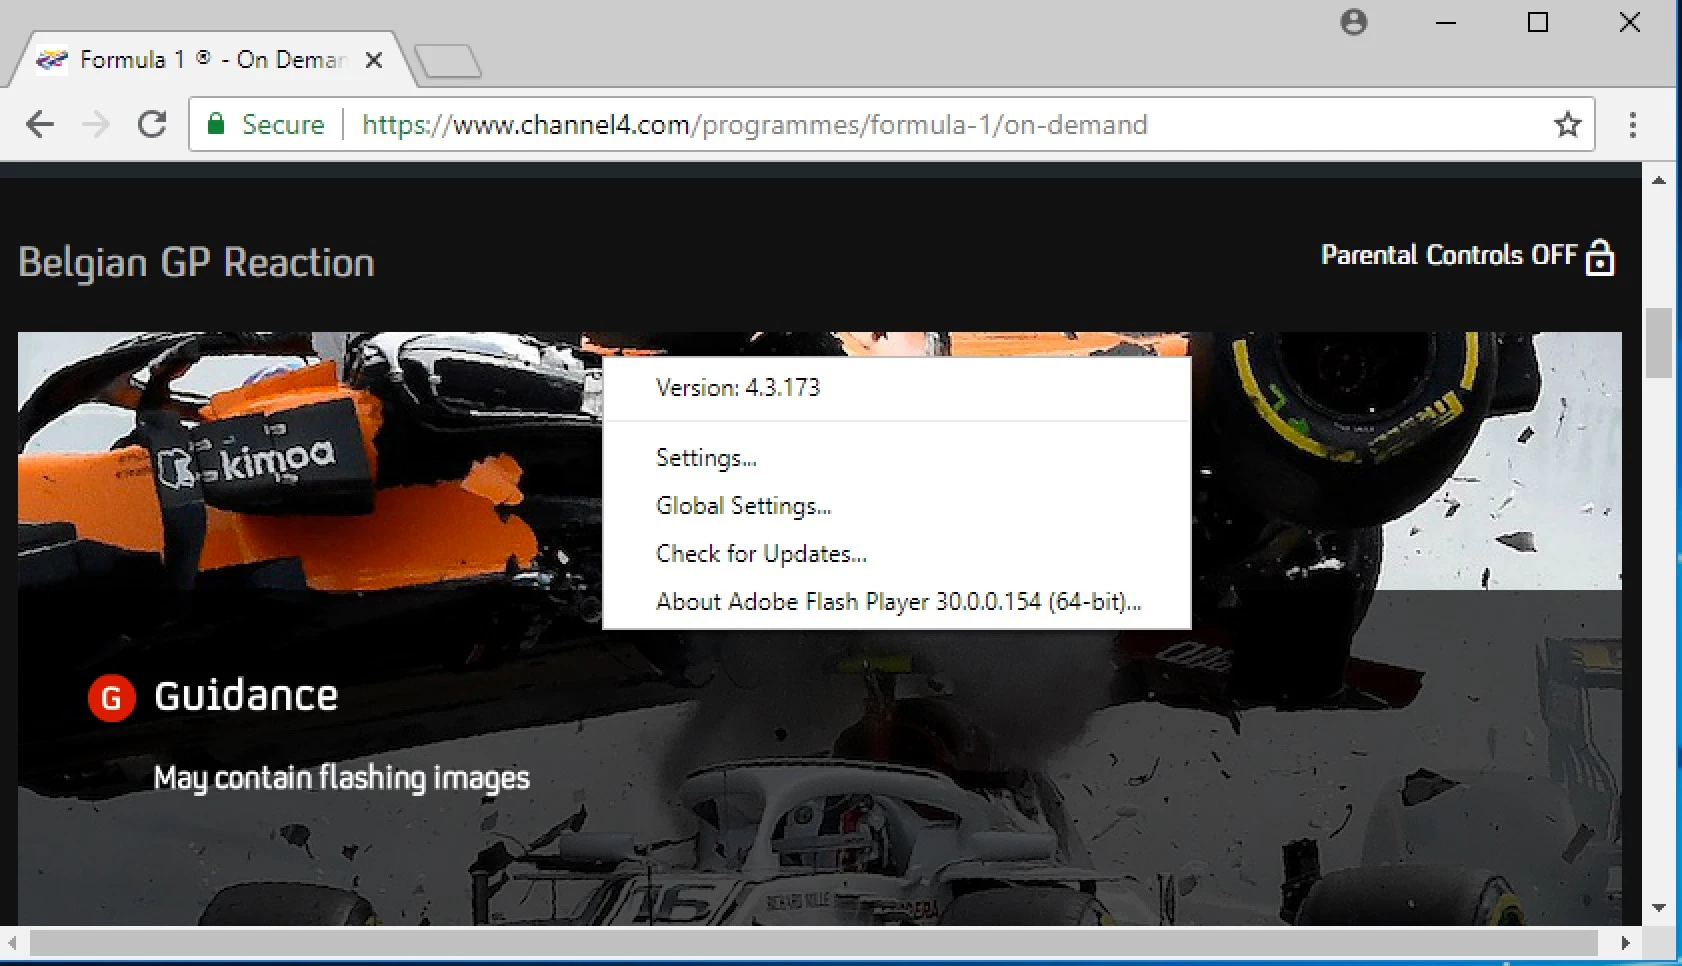The height and width of the screenshot is (966, 1682).
Task: Maximize the Chrome window
Action: (1538, 22)
